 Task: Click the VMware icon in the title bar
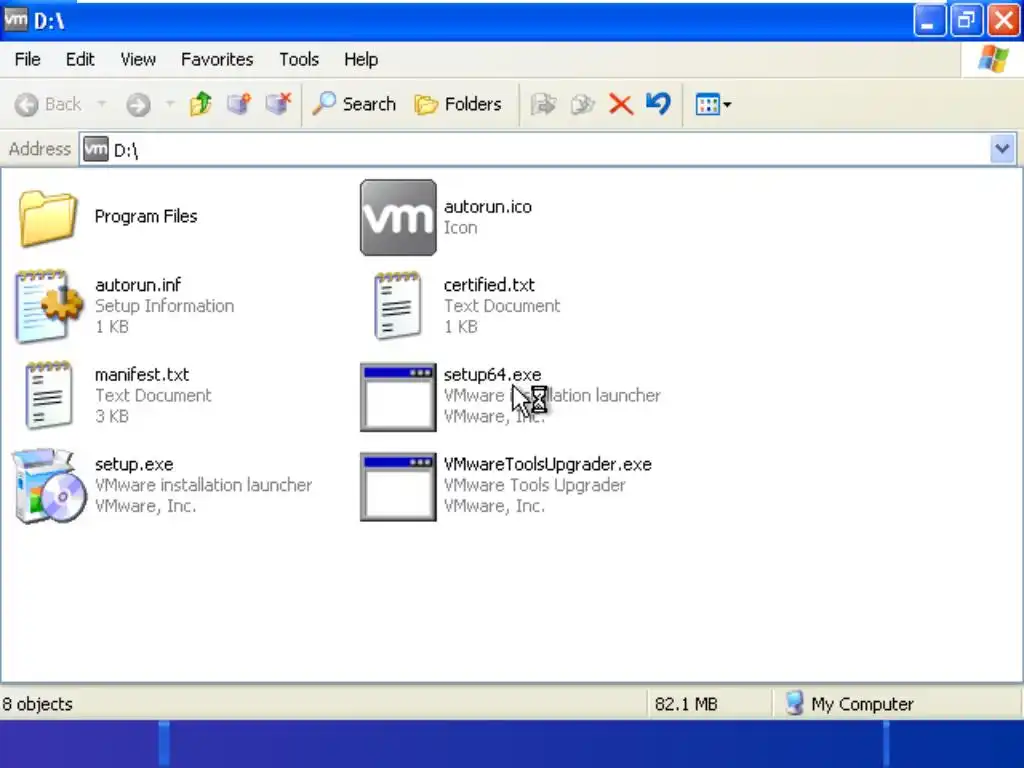coord(16,20)
